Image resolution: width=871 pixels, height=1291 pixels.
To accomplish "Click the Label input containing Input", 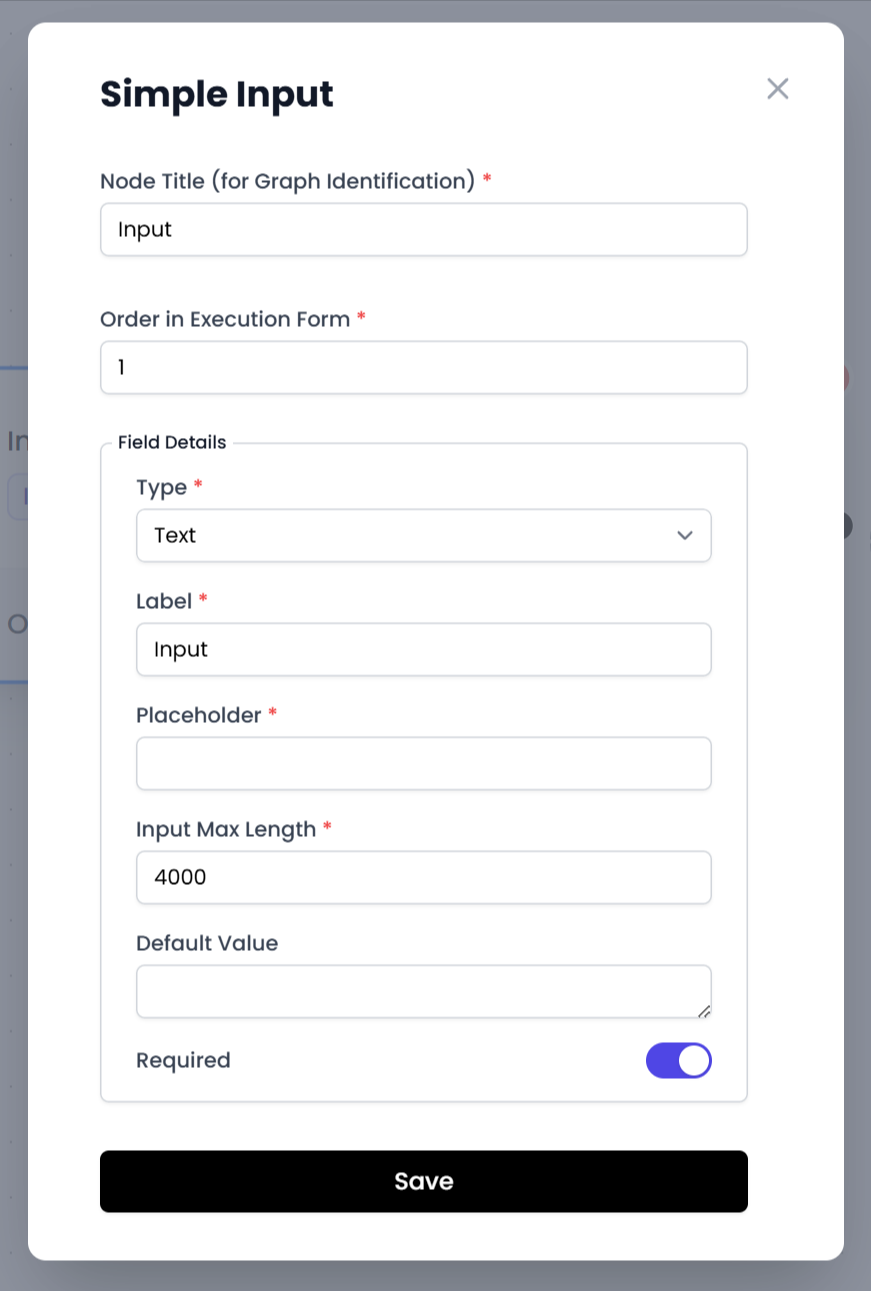I will click(423, 650).
